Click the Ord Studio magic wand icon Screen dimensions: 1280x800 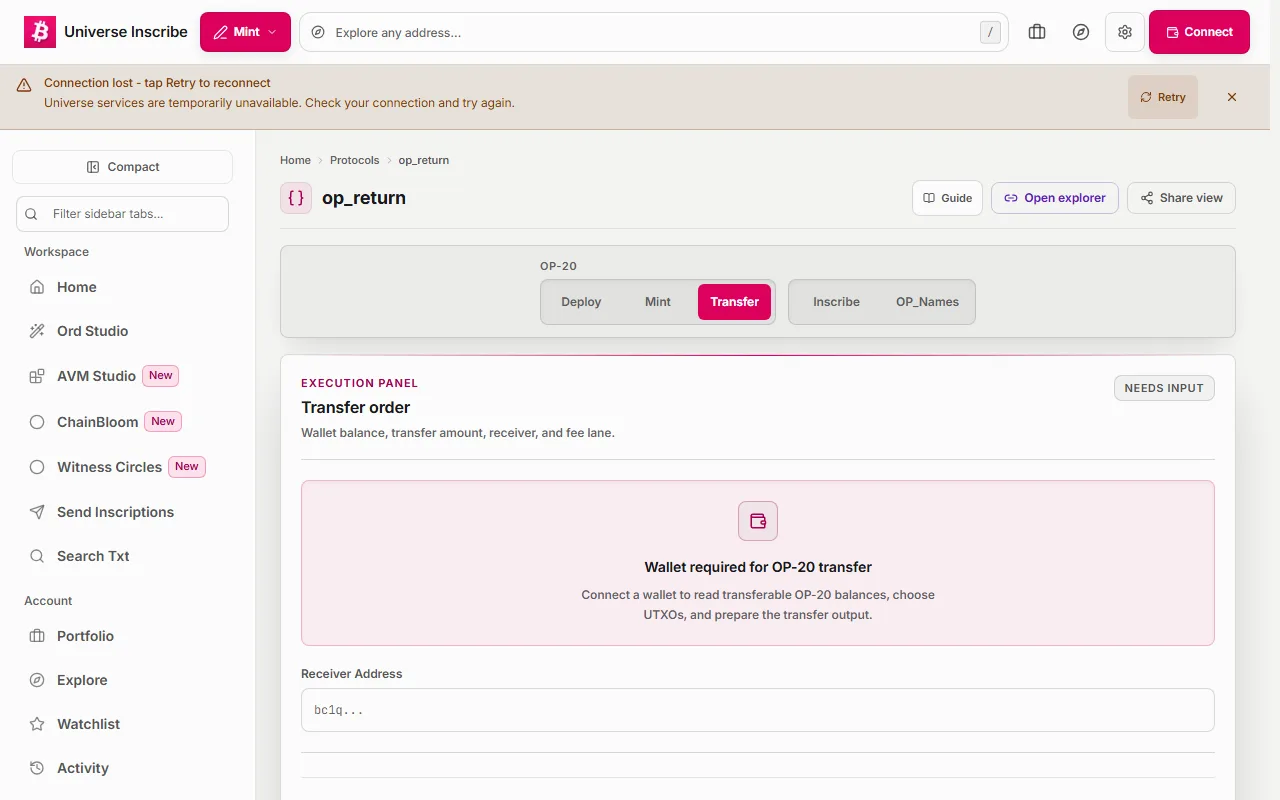pyautogui.click(x=37, y=331)
